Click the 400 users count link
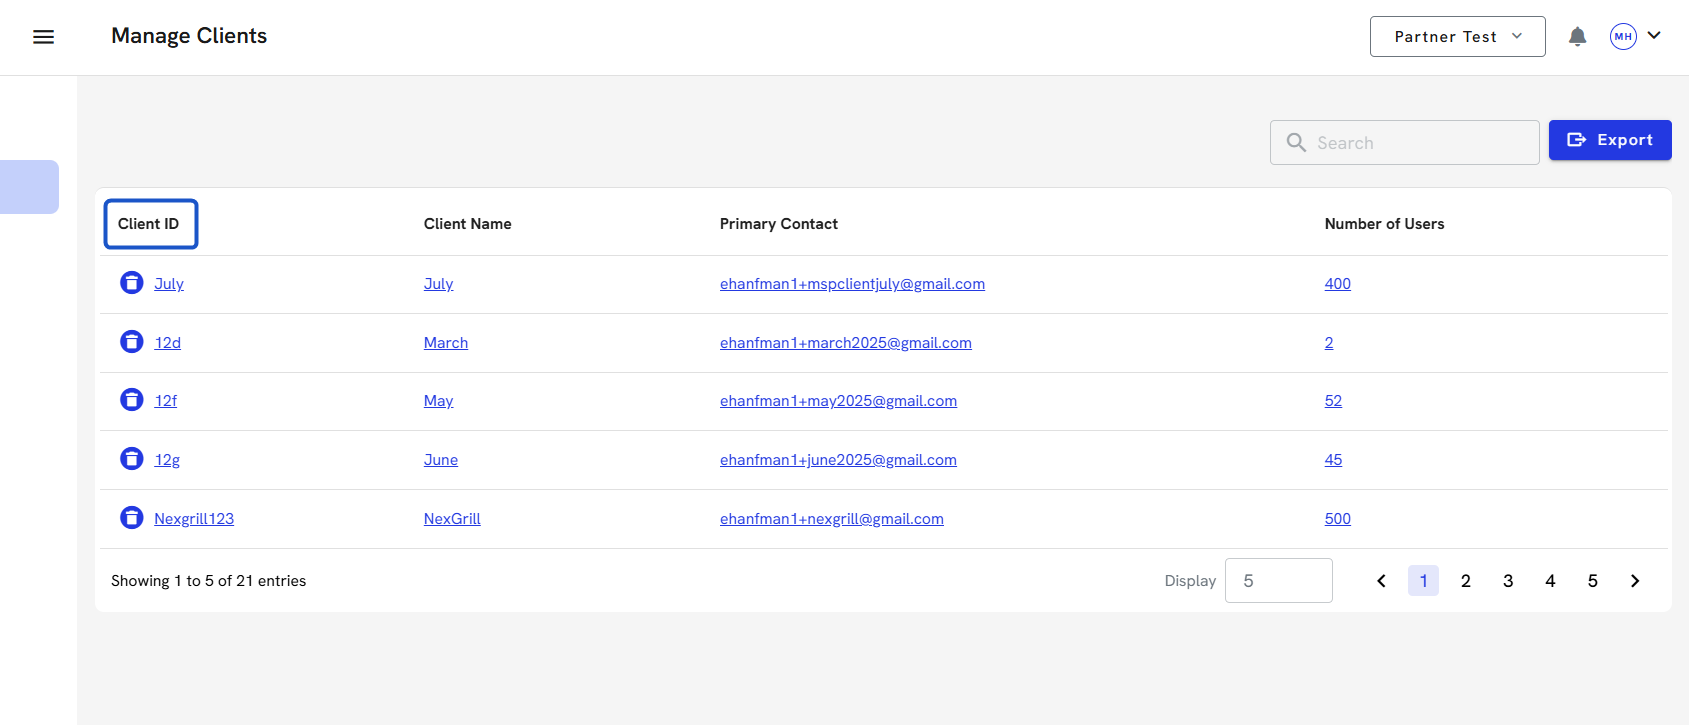The height and width of the screenshot is (725, 1689). coord(1337,284)
